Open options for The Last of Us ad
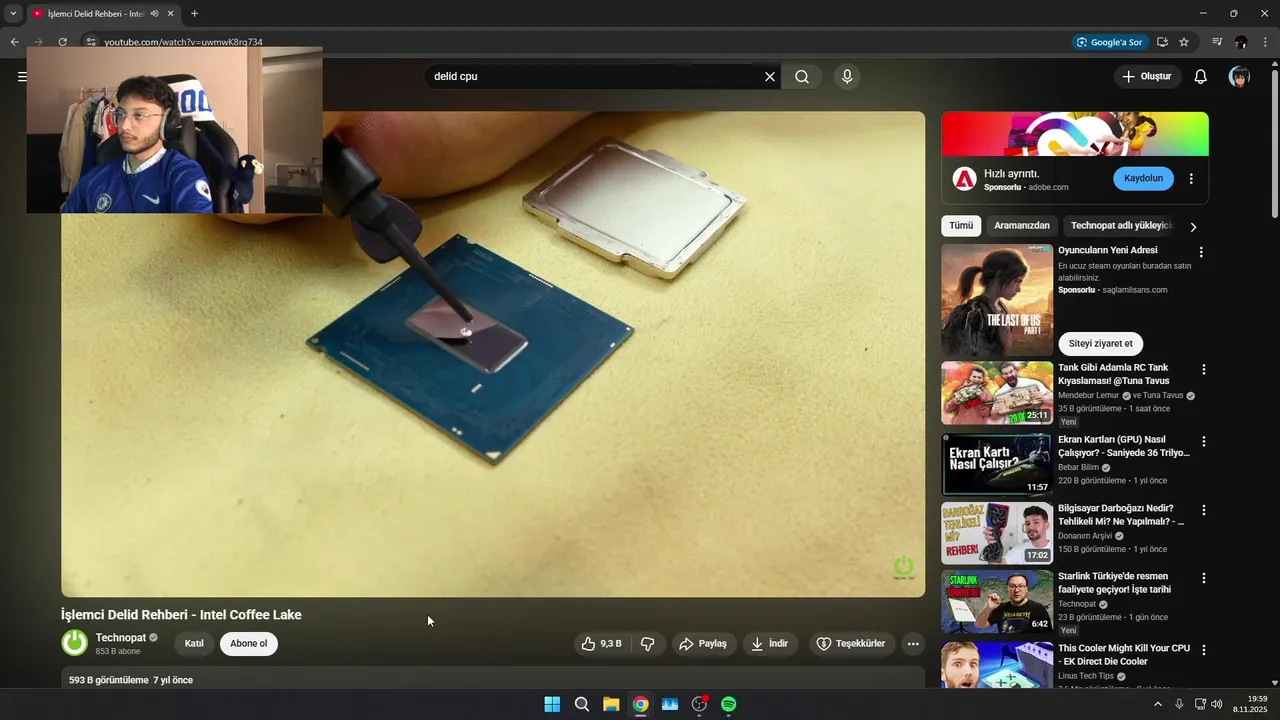This screenshot has height=720, width=1280. coord(1201,252)
